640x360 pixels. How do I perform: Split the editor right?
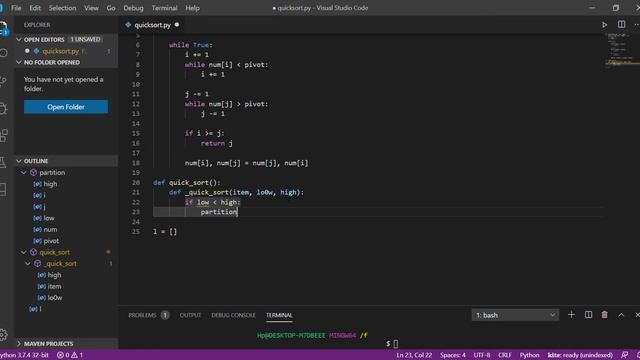[621, 24]
